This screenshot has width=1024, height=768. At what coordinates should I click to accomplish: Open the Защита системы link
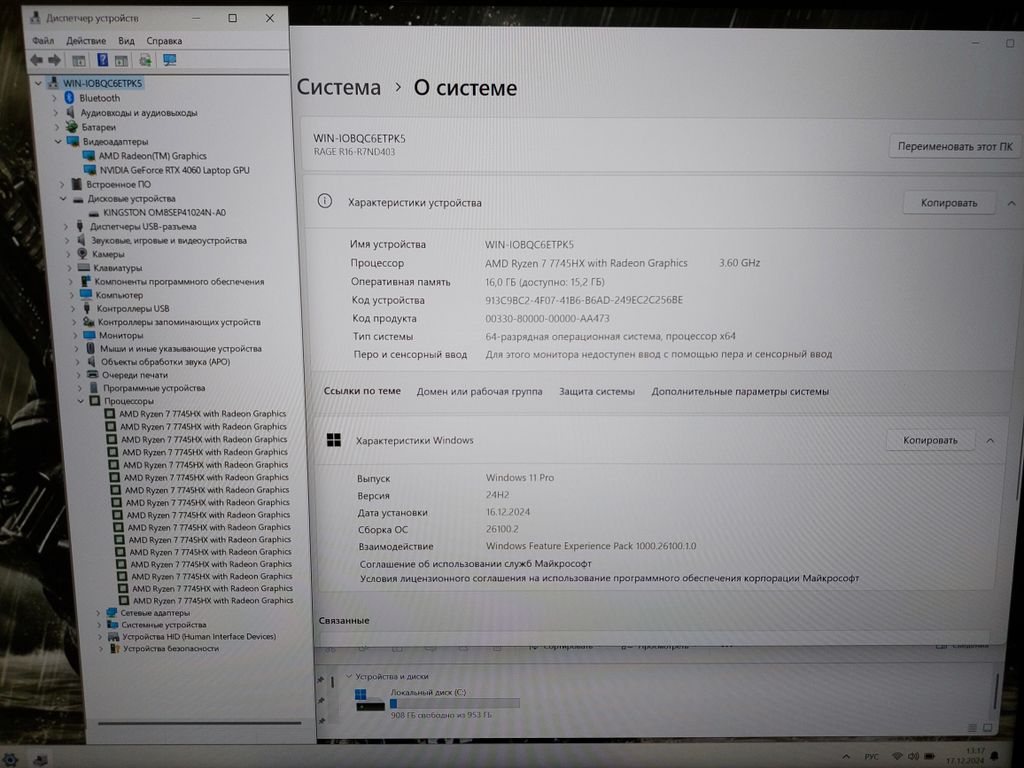[x=596, y=392]
